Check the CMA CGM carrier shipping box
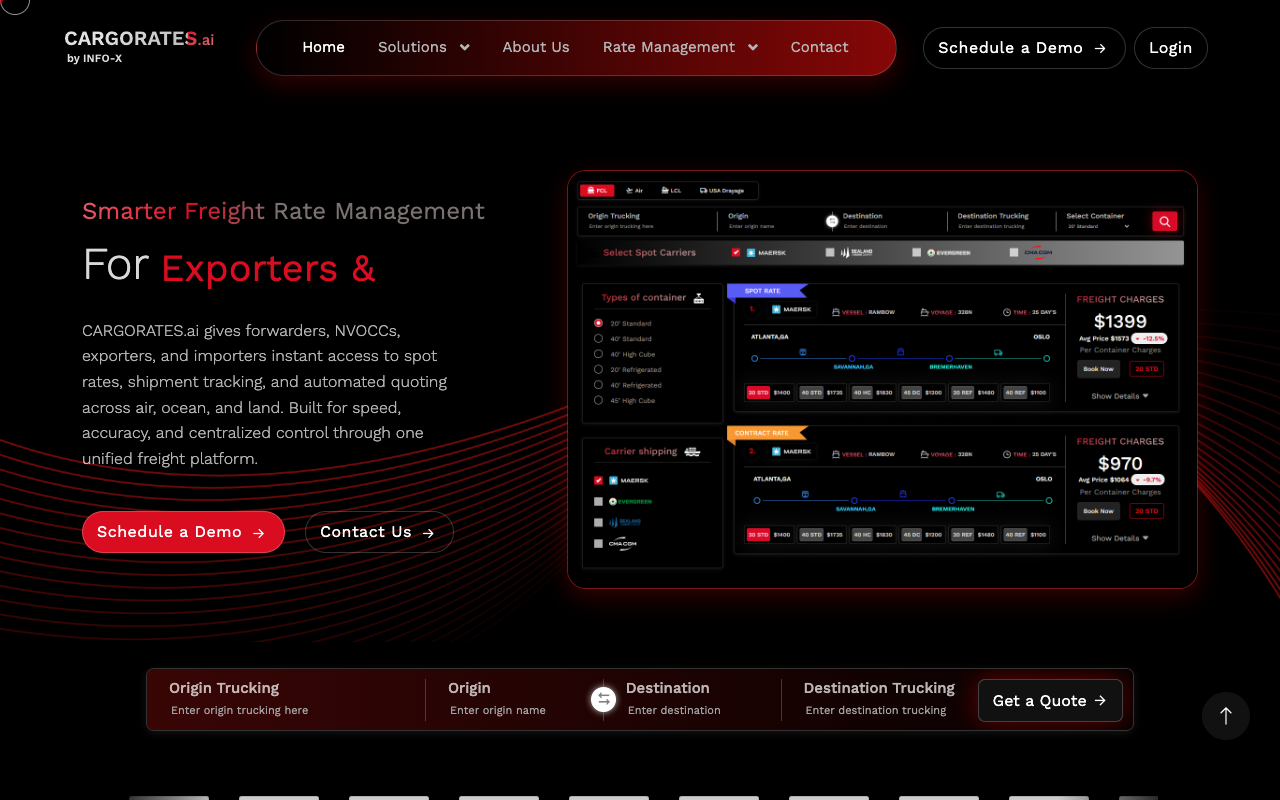Viewport: 1280px width, 800px height. pos(597,544)
